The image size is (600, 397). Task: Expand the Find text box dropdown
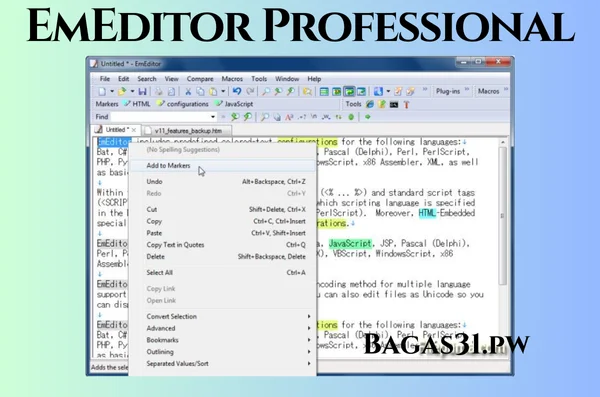pos(213,117)
